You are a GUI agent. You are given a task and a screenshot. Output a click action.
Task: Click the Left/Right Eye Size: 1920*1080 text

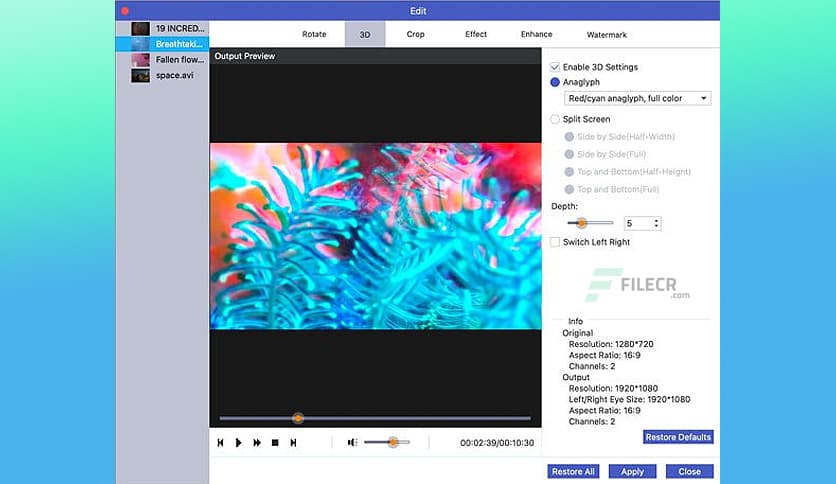[629, 399]
